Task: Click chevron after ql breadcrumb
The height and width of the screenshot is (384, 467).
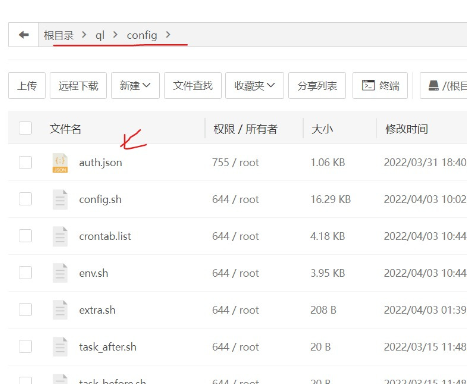Action: tap(115, 35)
